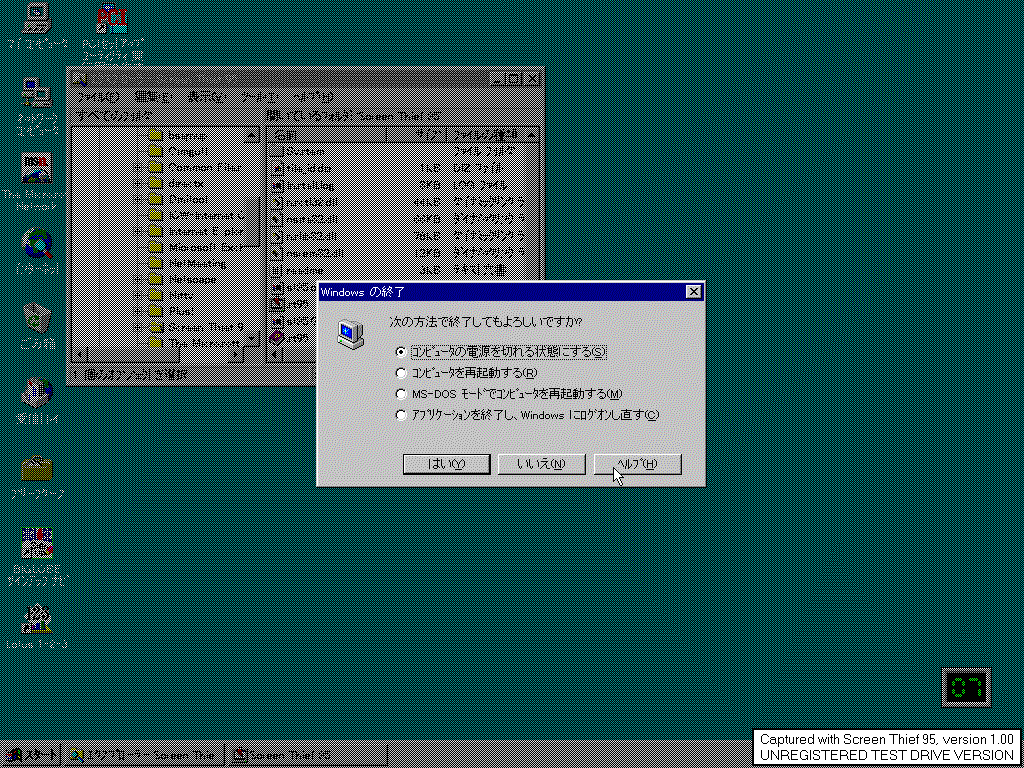Click the ヘルプ(H) button in shutdown dialog
The width and height of the screenshot is (1024, 768).
click(x=638, y=464)
